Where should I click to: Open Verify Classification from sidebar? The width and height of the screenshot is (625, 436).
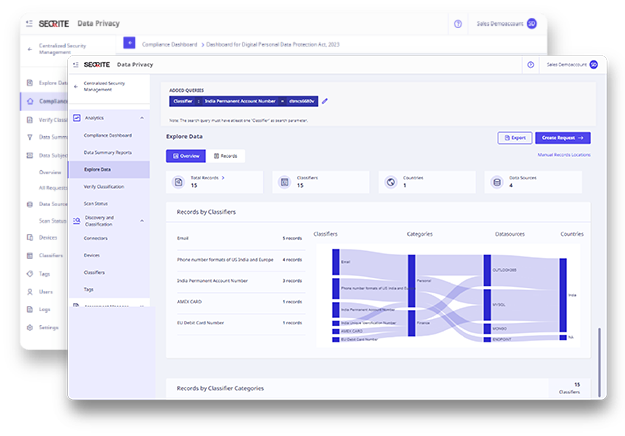[104, 186]
